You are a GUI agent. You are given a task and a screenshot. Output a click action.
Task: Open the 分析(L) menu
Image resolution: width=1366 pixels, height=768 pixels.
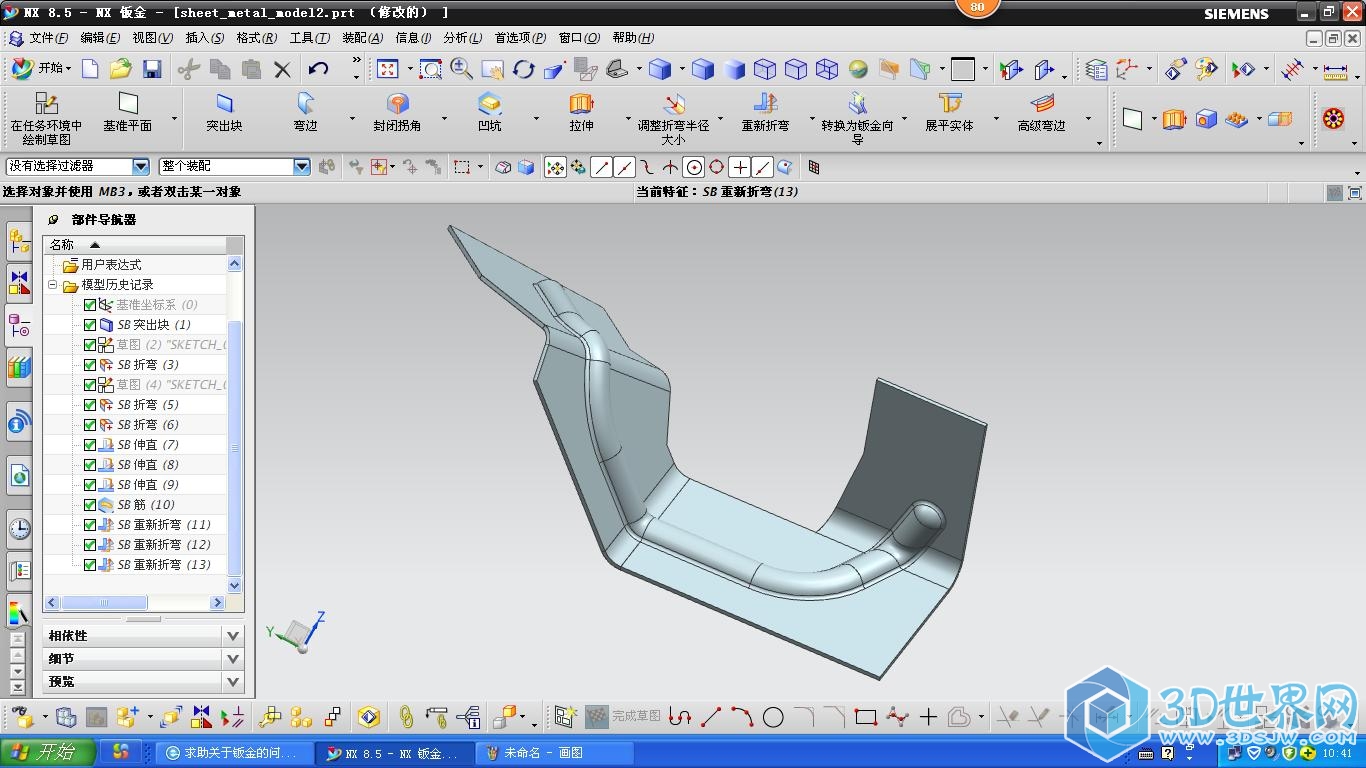[462, 38]
